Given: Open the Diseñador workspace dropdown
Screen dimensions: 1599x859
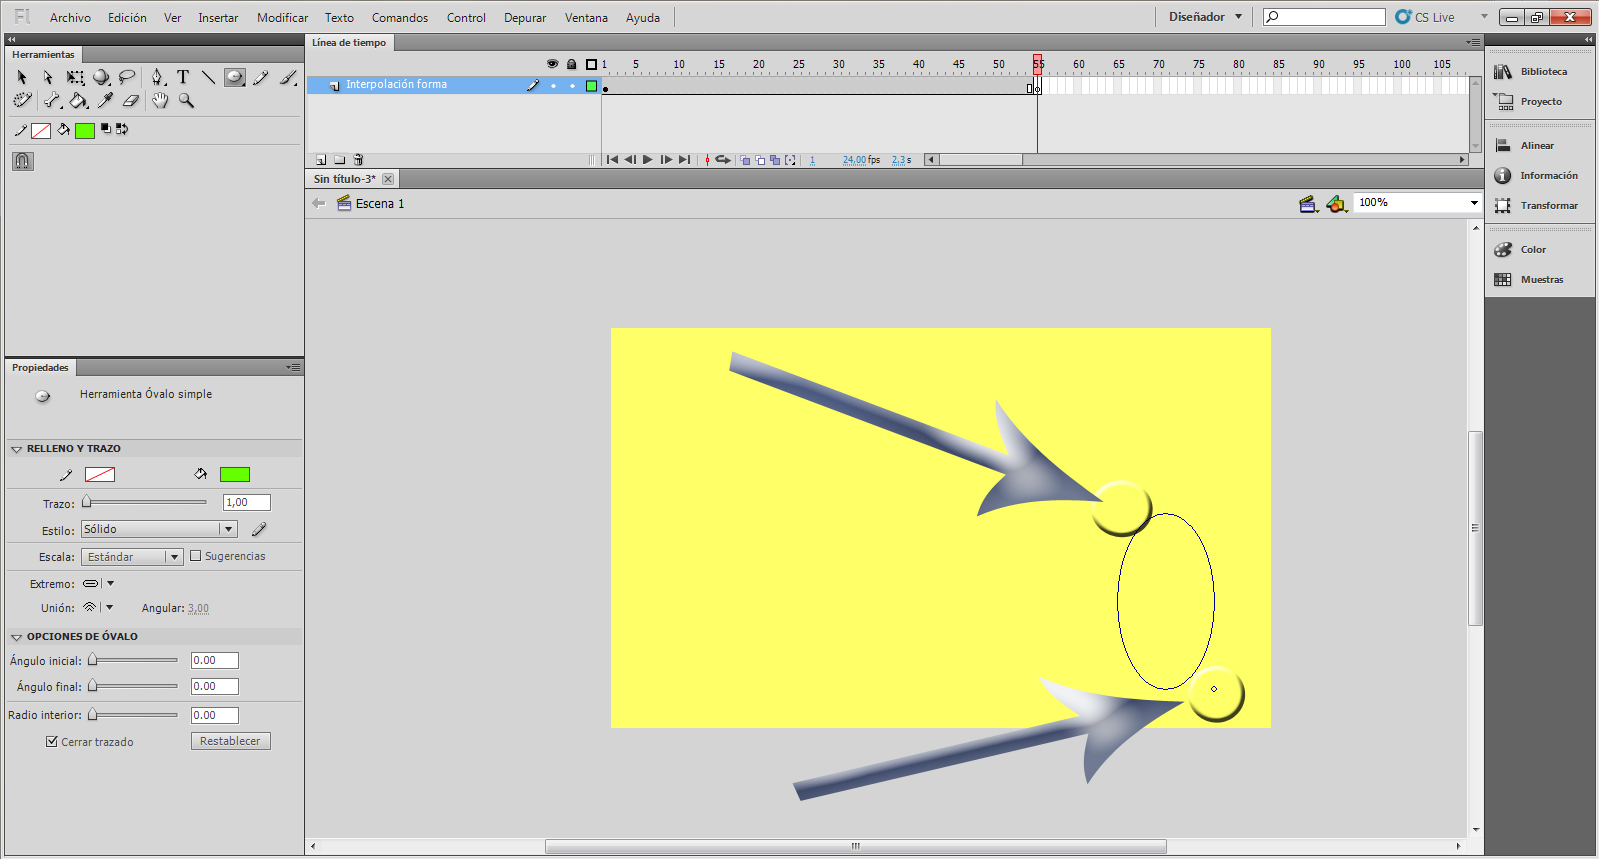Looking at the screenshot, I should (x=1205, y=17).
